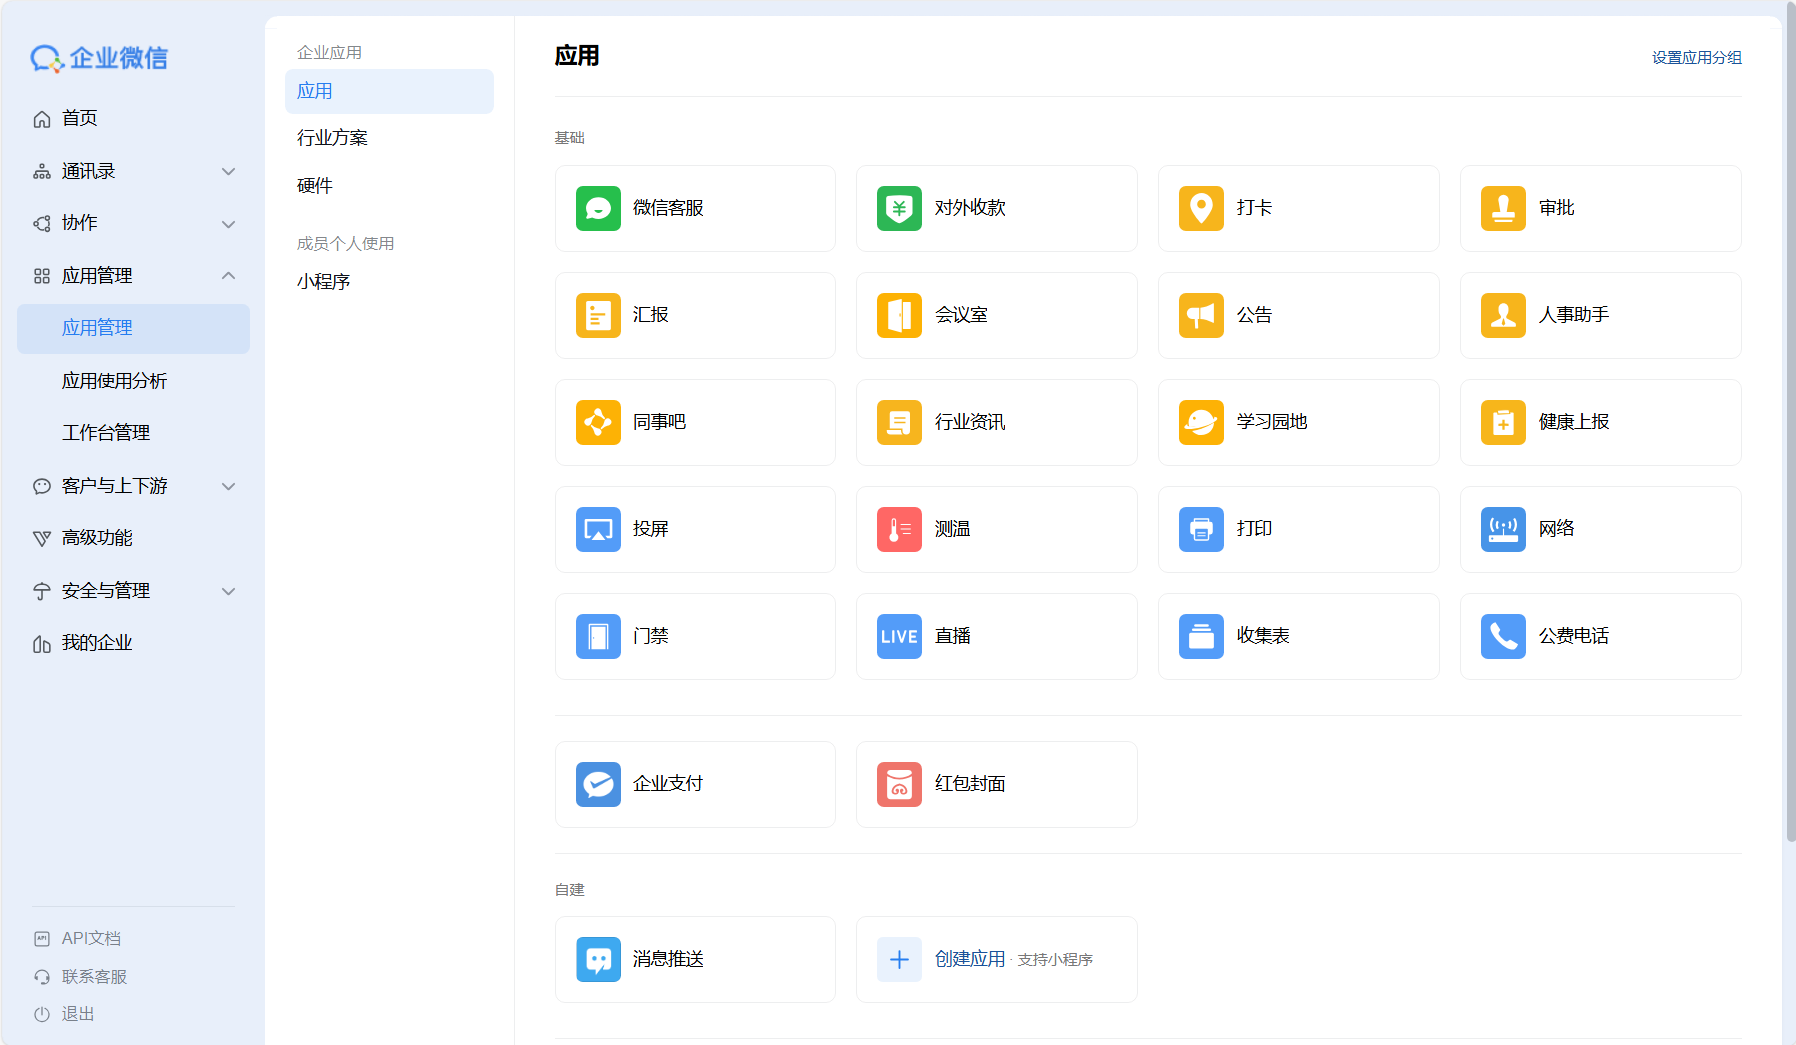This screenshot has height=1045, width=1796.
Task: Switch to 行业方案 in submenu
Action: click(332, 138)
